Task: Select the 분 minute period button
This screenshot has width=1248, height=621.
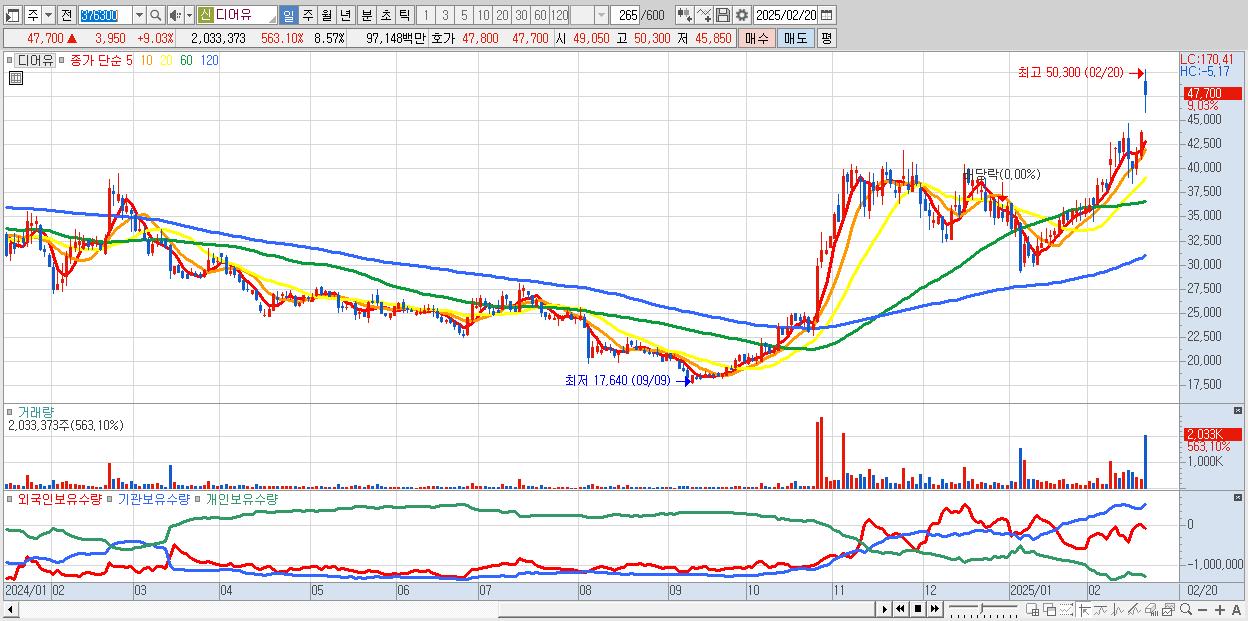Action: (x=366, y=15)
